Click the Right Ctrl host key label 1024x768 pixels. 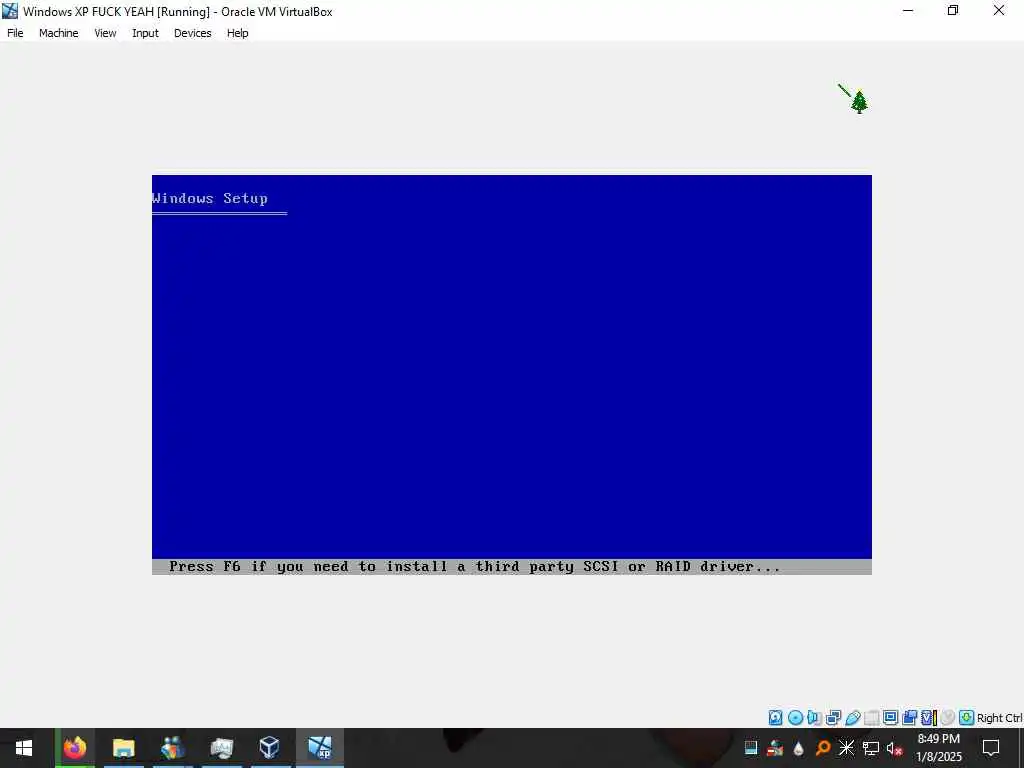[999, 718]
